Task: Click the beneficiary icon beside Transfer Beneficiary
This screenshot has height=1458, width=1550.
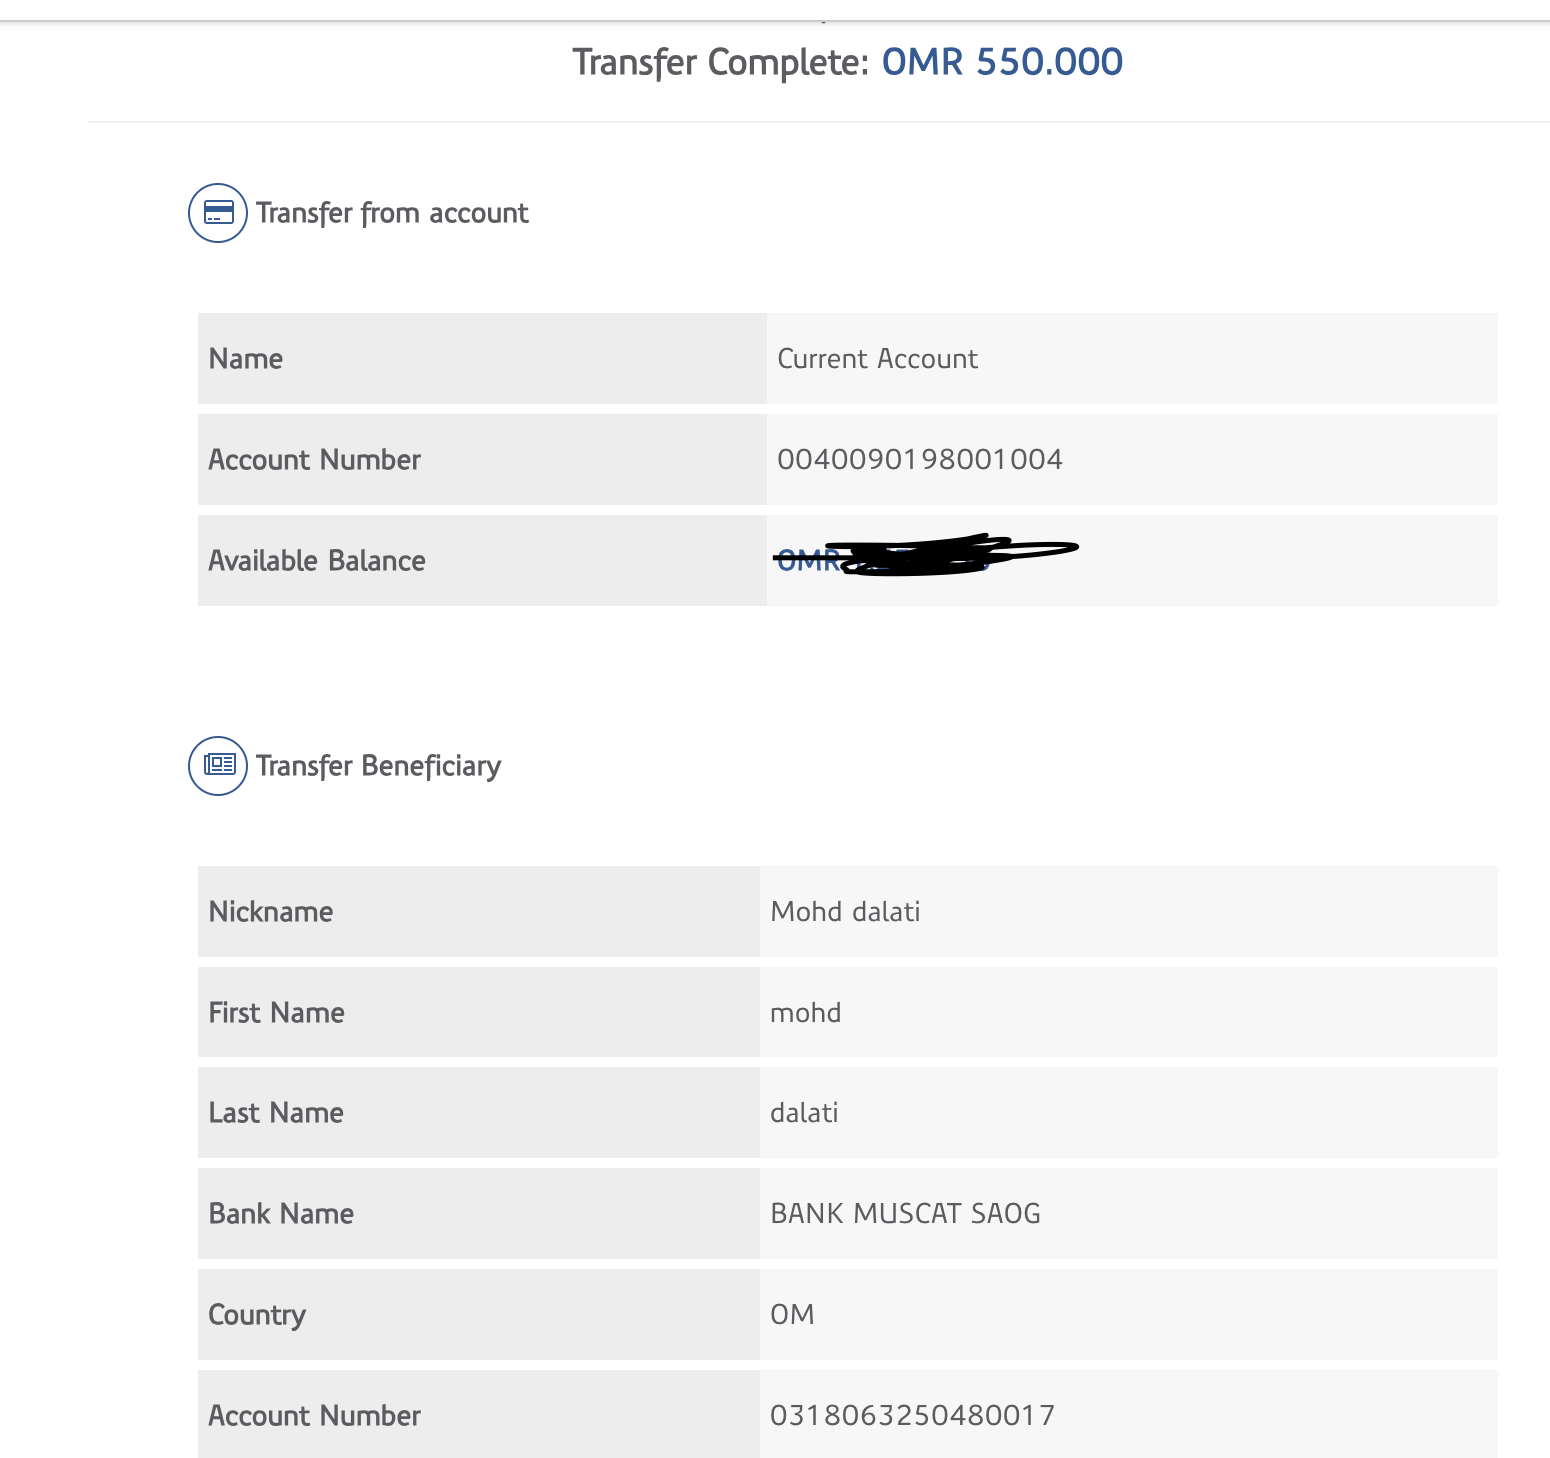Action: pos(218,766)
